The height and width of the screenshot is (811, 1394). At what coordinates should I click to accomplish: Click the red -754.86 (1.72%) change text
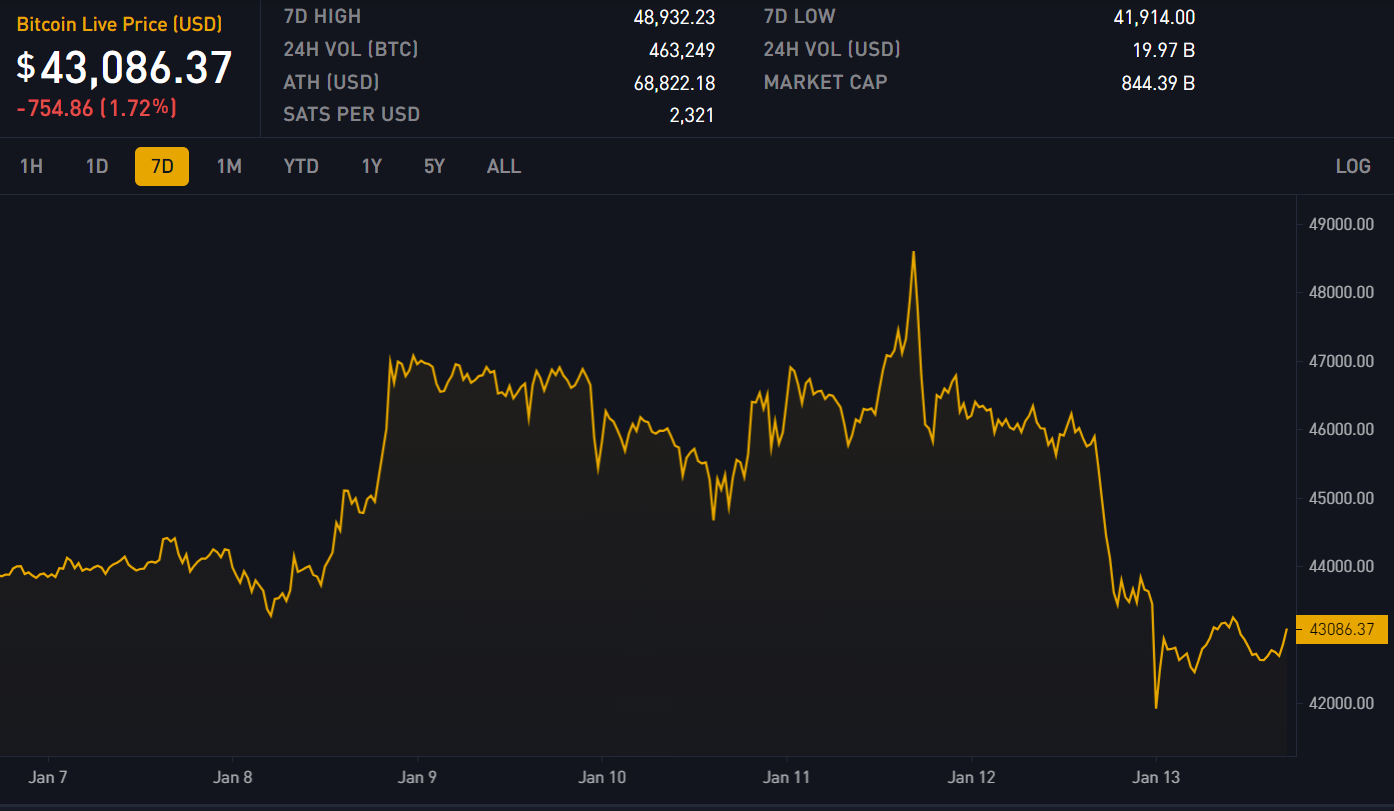coord(97,108)
